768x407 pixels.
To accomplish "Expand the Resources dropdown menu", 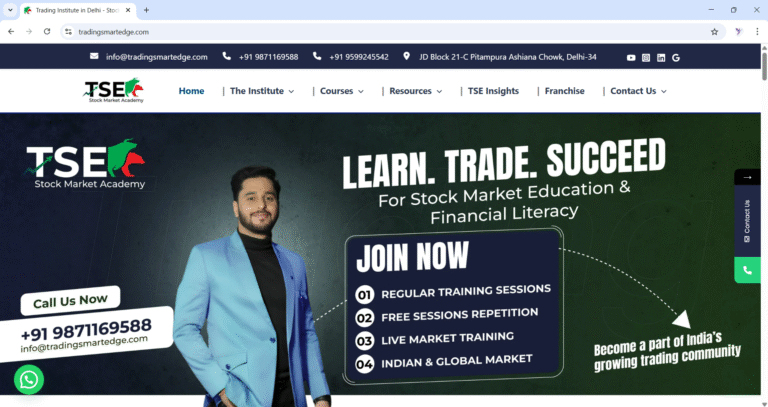I will tap(416, 91).
